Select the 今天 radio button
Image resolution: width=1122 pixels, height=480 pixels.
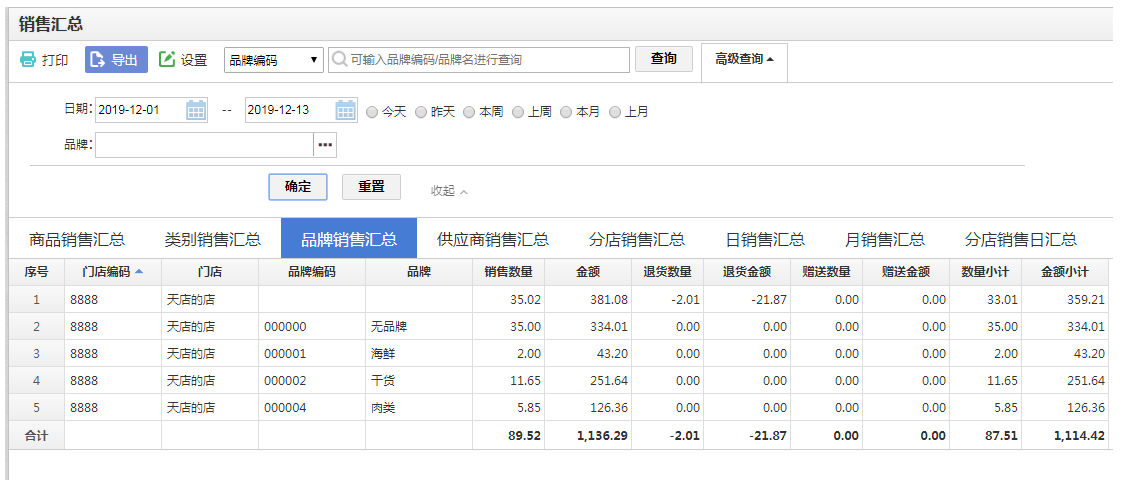(372, 112)
